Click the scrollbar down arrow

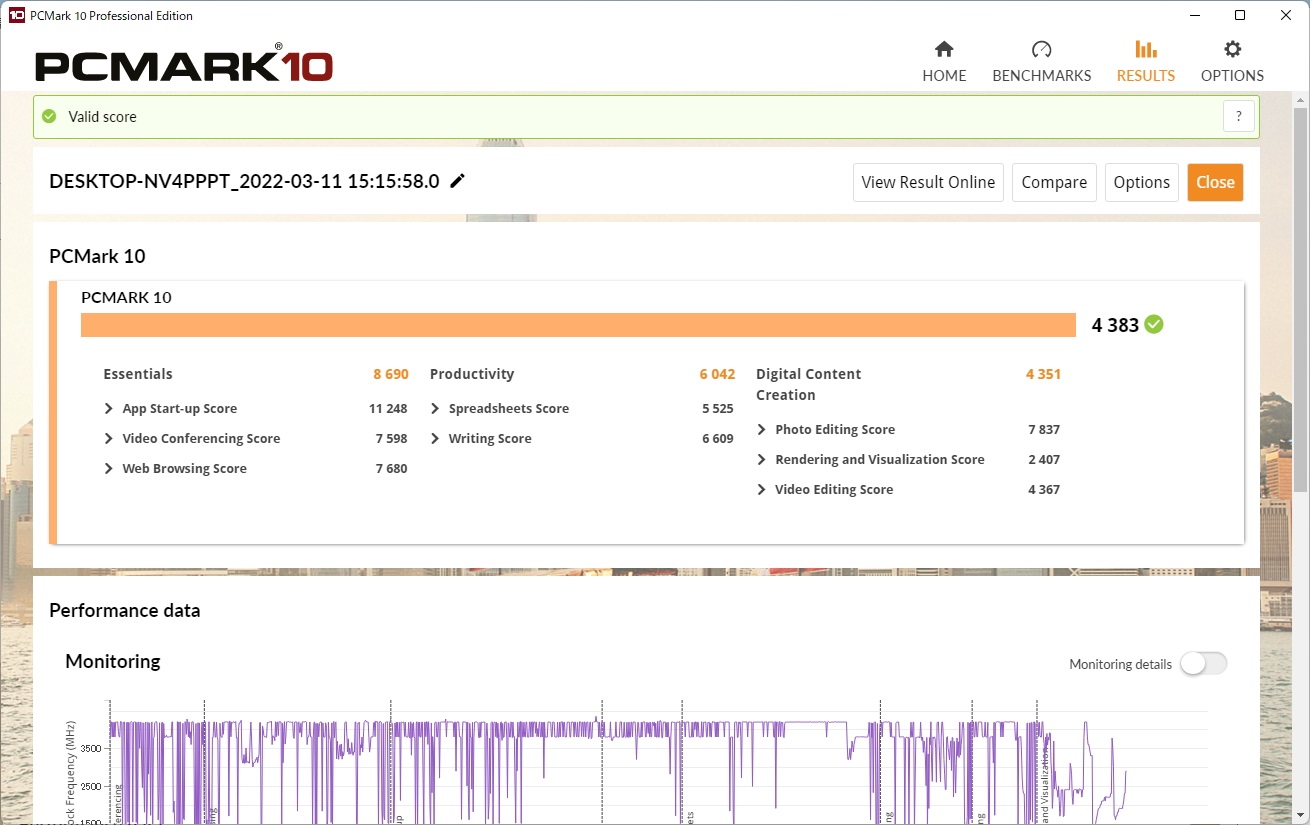pyautogui.click(x=1301, y=814)
